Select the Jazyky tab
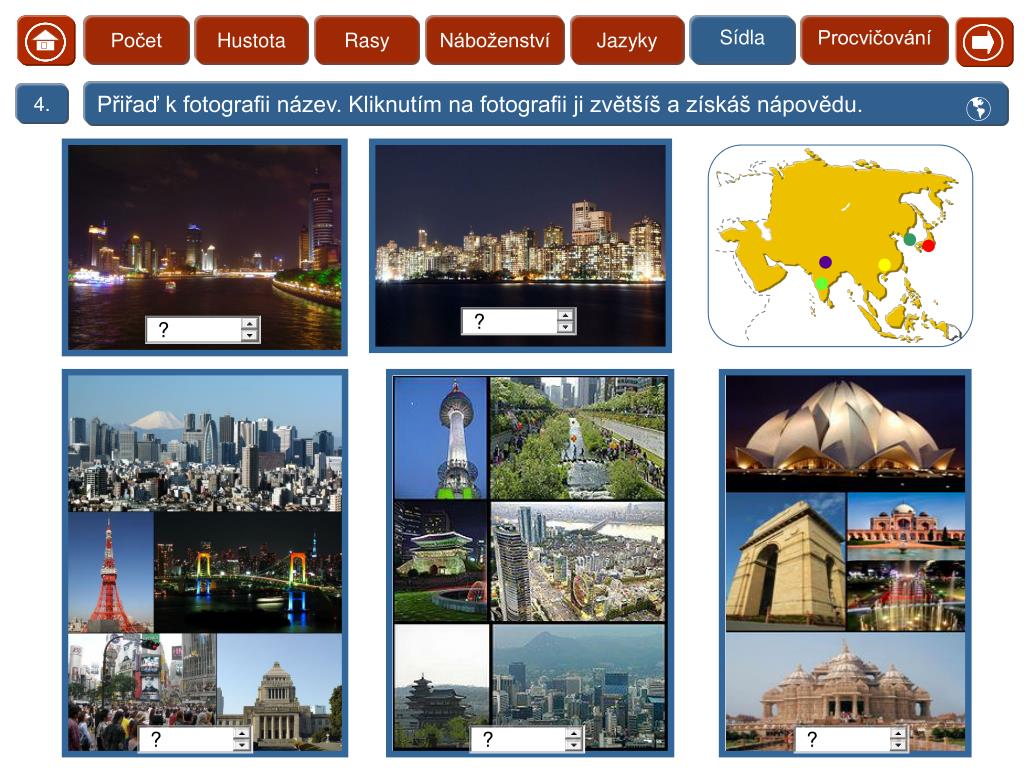This screenshot has width=1024, height=768. 627,40
